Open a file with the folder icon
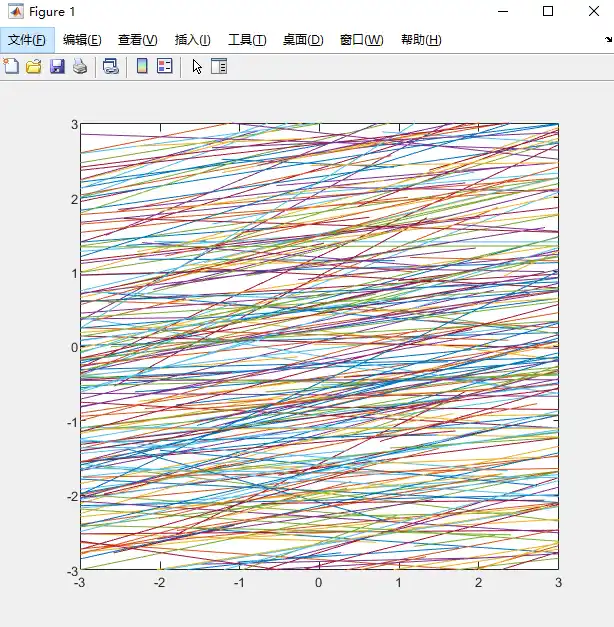 point(34,66)
